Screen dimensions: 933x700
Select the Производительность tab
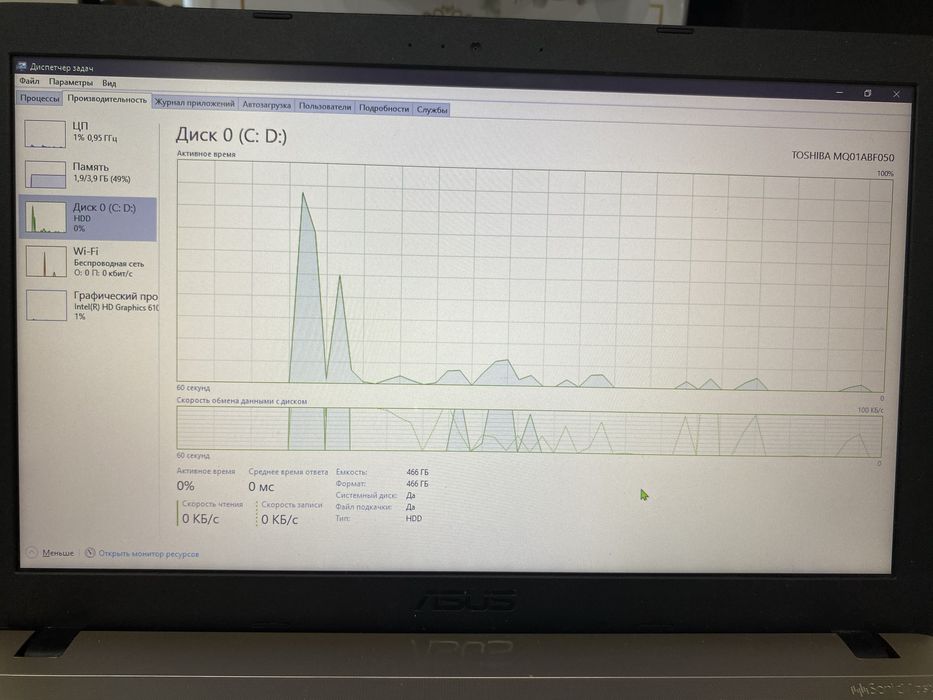(107, 99)
